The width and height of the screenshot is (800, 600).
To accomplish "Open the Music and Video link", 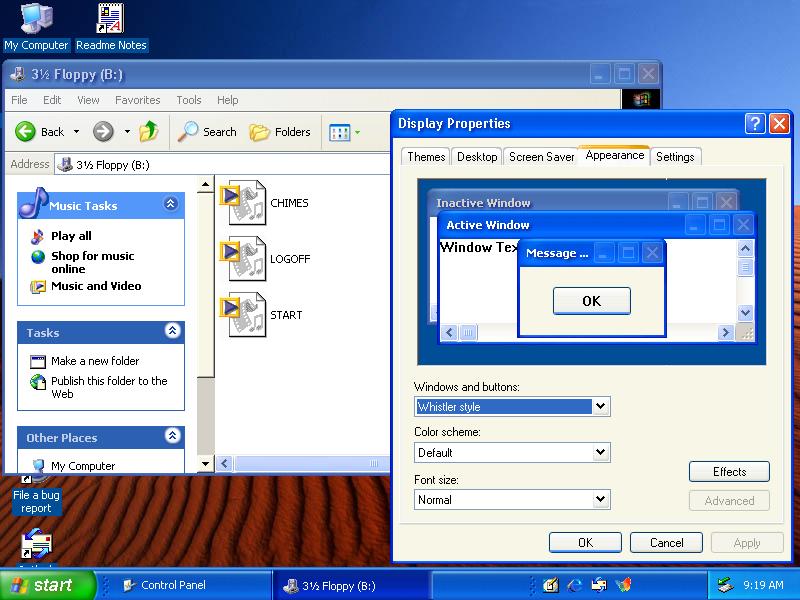I will click(96, 286).
